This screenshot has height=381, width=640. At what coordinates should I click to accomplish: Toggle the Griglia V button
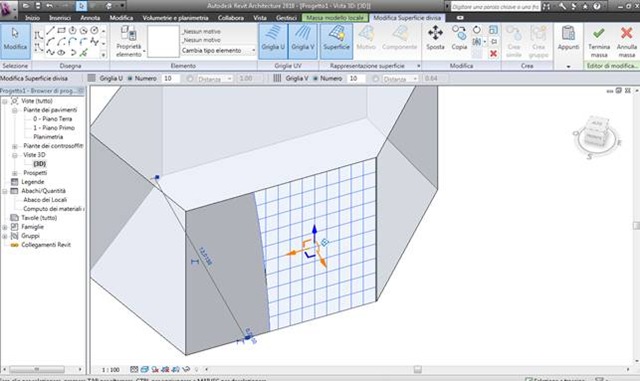303,41
